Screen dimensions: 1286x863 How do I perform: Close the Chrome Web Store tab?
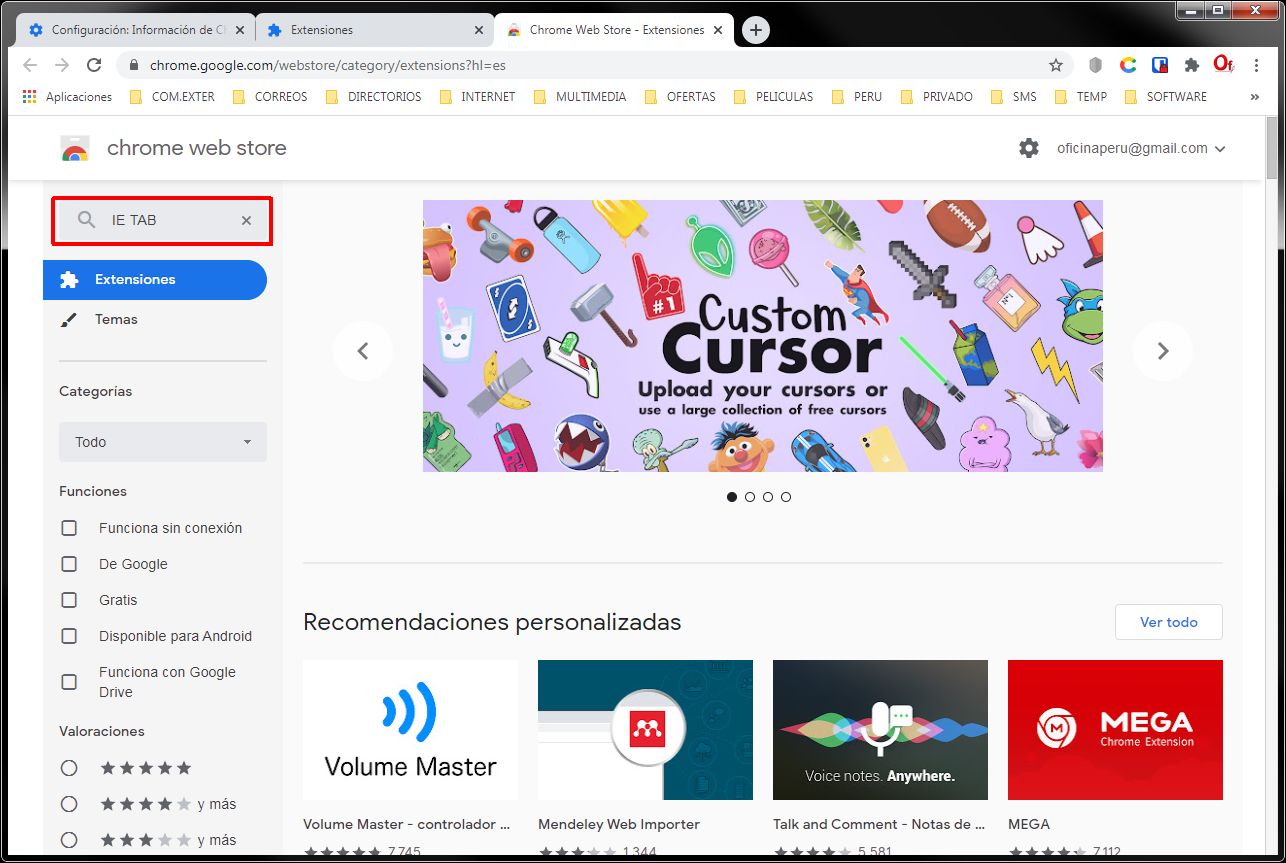click(x=718, y=30)
